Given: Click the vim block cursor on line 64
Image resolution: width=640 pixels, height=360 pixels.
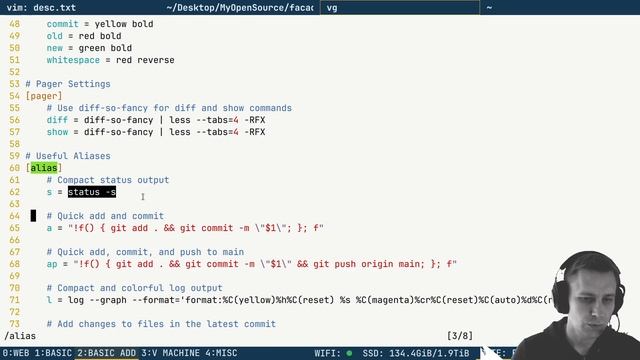Looking at the screenshot, I should tap(33, 216).
